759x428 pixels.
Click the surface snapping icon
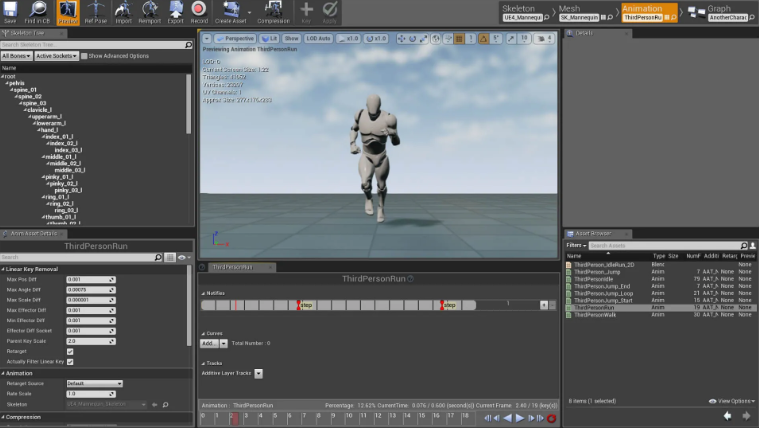point(448,38)
